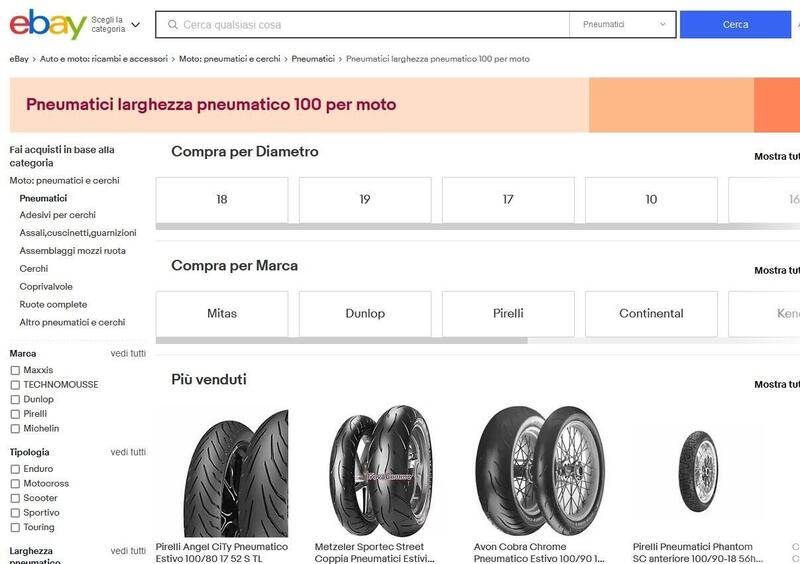The height and width of the screenshot is (564, 800).
Task: Select the Continental brand tile
Action: (651, 313)
